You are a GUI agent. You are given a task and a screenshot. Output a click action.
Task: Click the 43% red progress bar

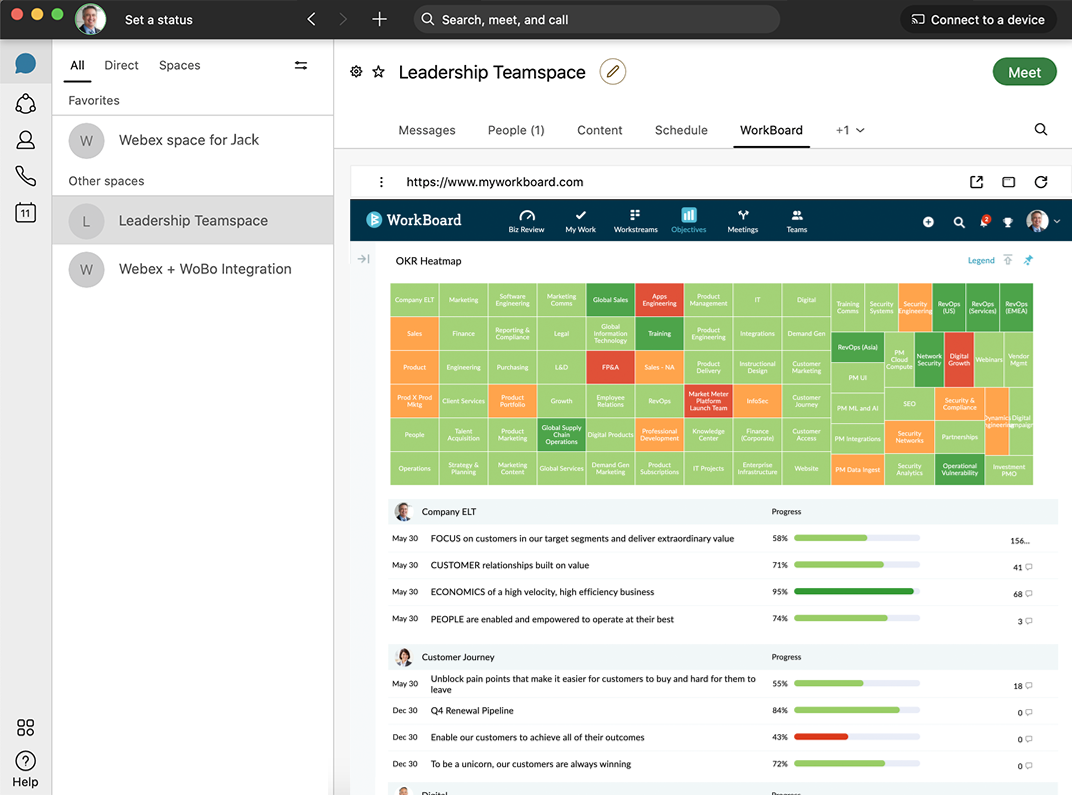[x=857, y=737]
